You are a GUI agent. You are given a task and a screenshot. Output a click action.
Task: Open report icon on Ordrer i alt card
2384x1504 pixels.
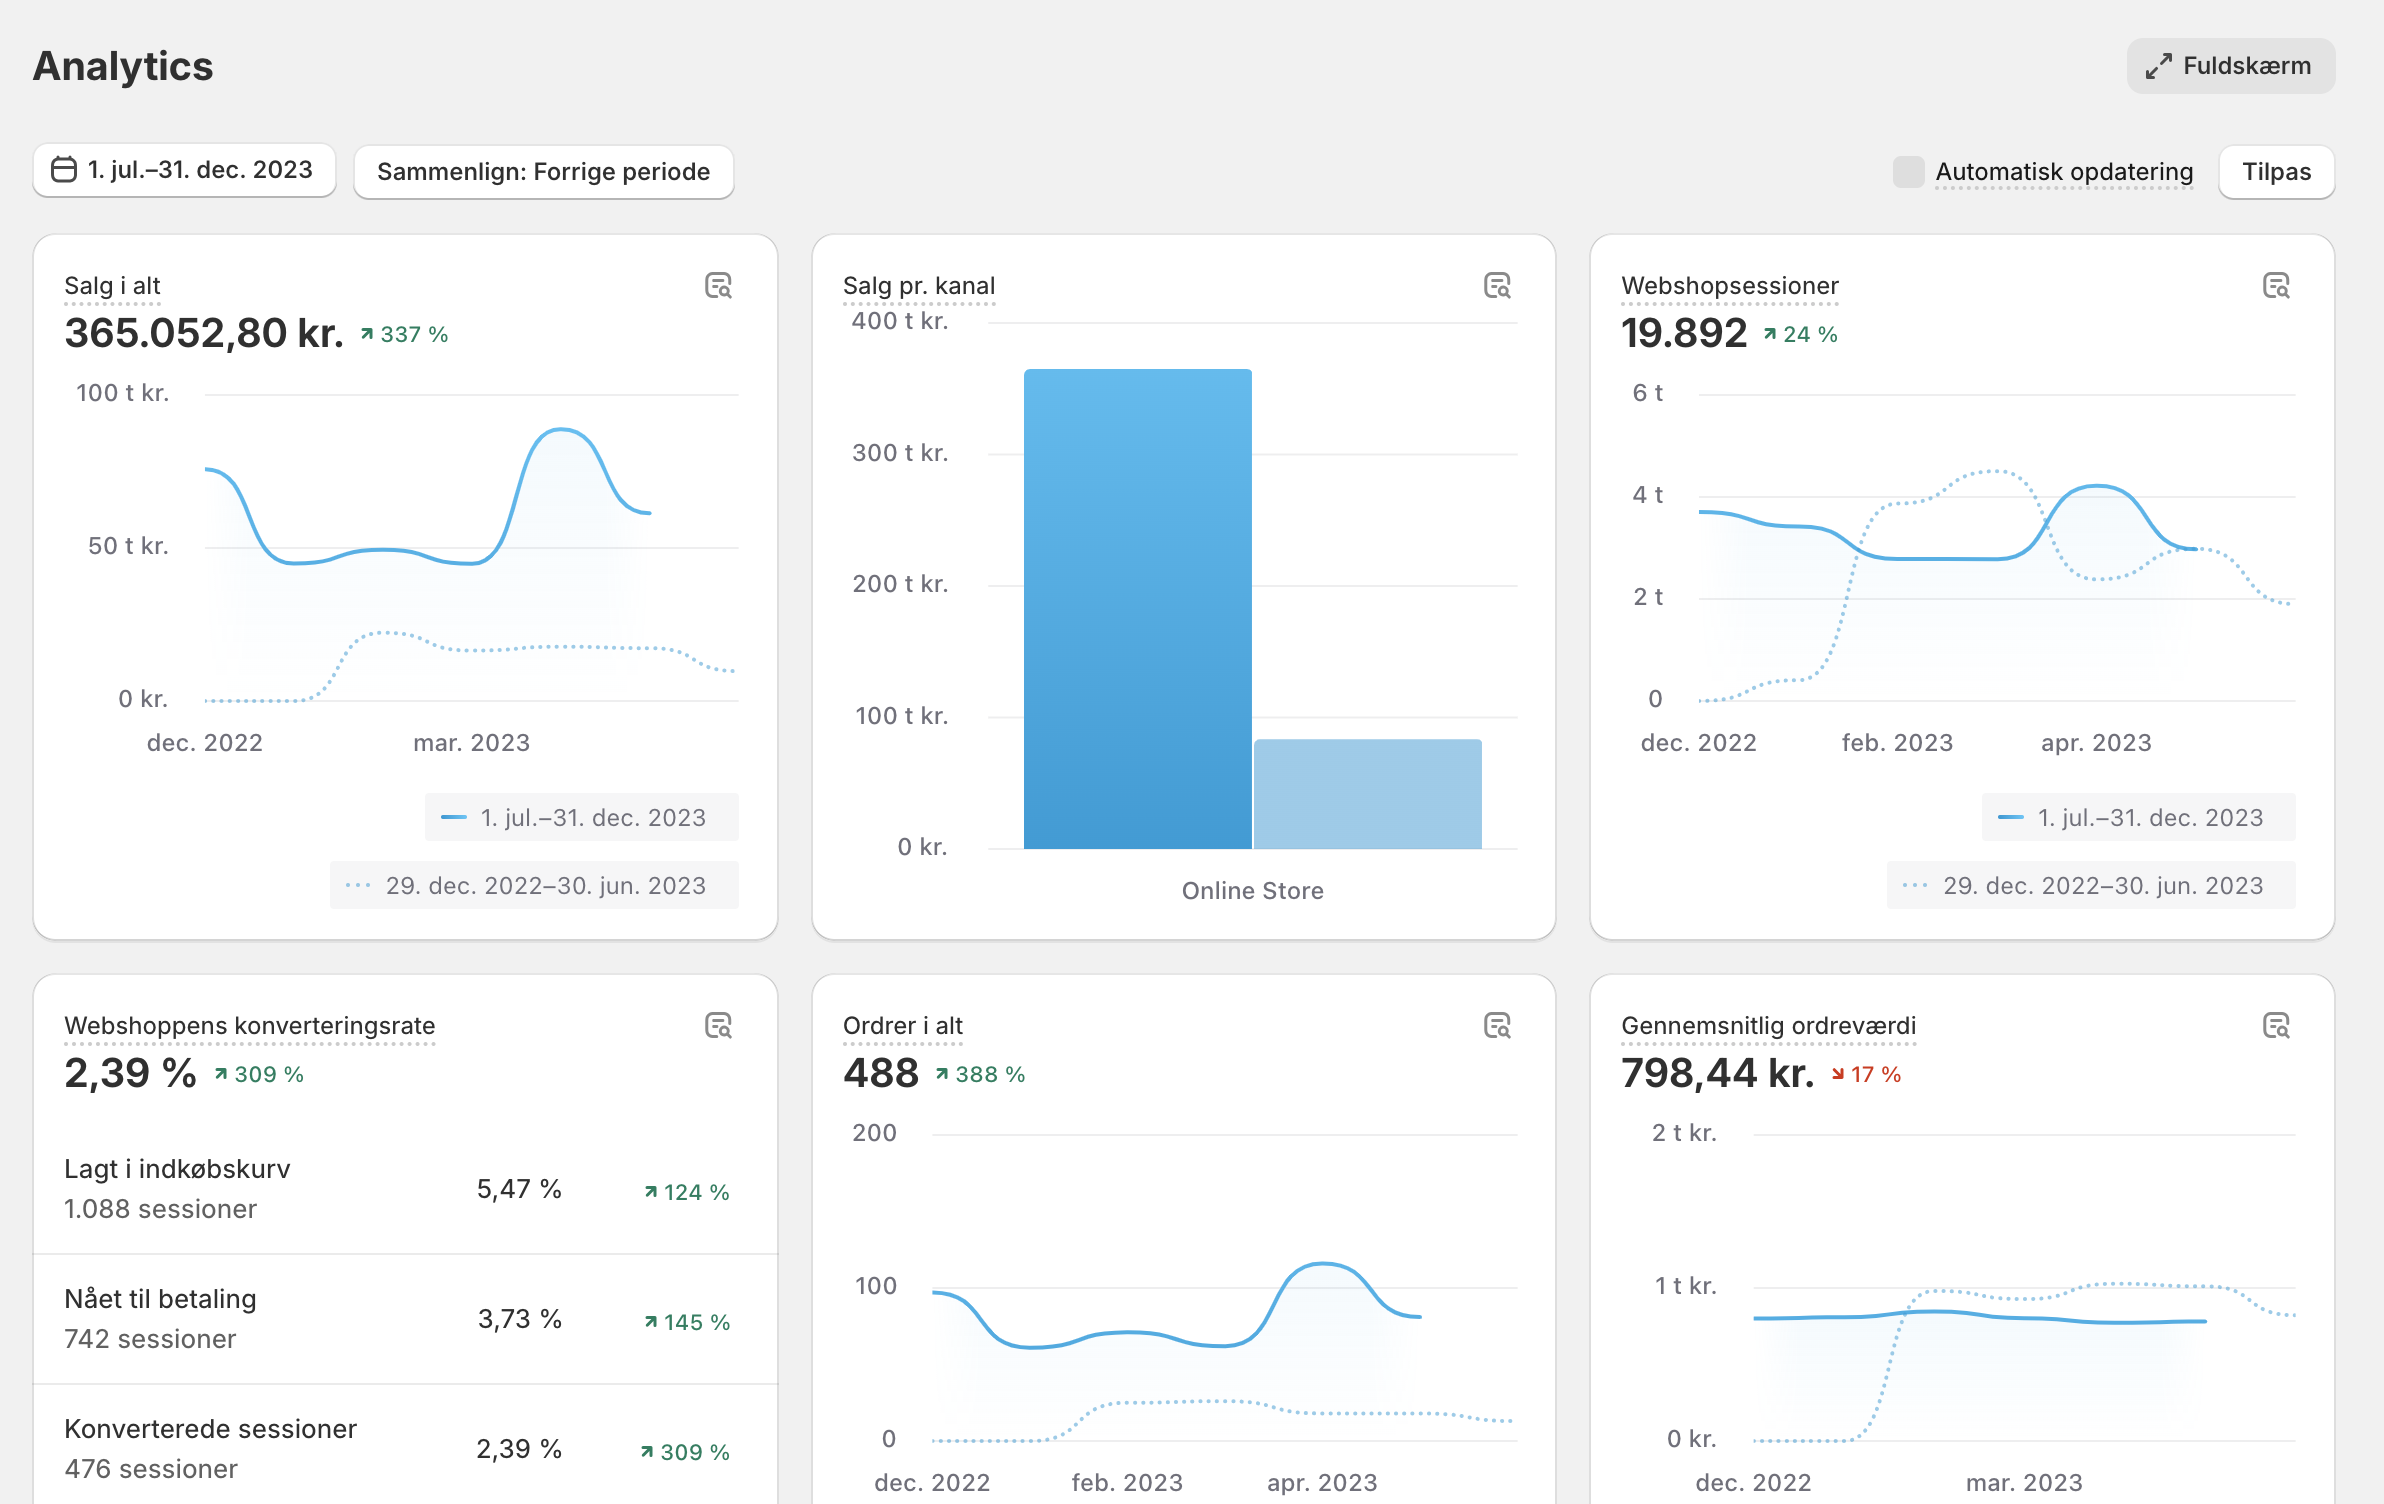pyautogui.click(x=1496, y=1026)
